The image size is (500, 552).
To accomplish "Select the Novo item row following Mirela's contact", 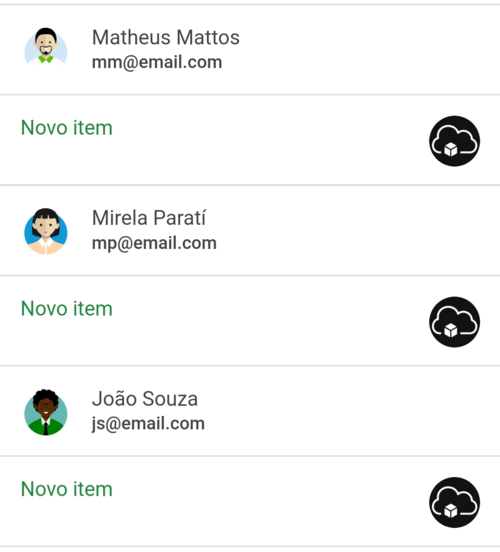I will pos(250,321).
